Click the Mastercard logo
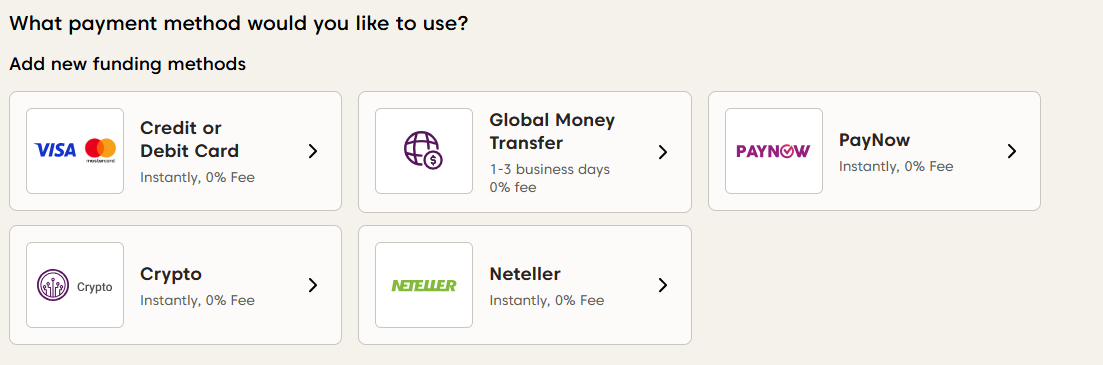This screenshot has width=1103, height=365. [x=101, y=150]
